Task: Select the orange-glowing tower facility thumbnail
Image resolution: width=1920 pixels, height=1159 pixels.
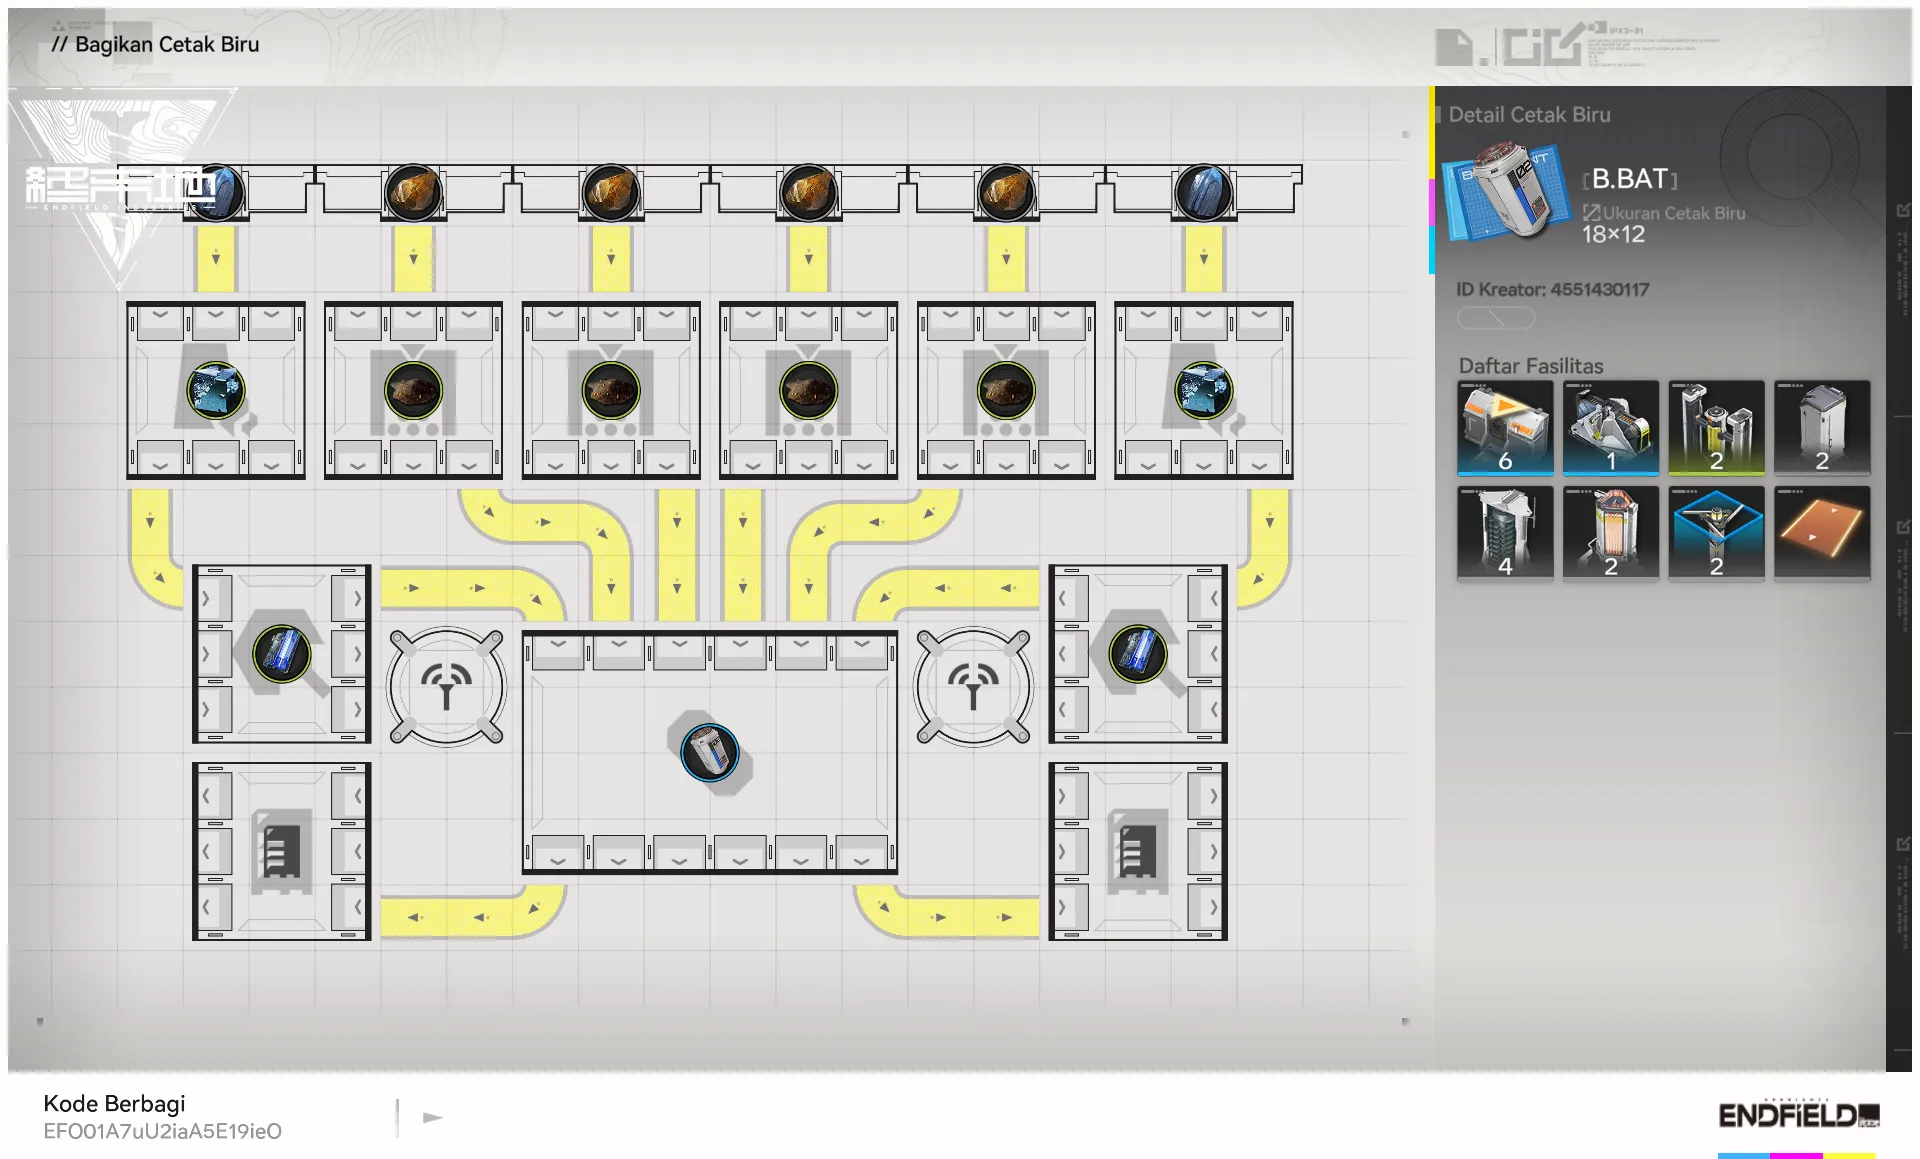Action: coord(1610,533)
